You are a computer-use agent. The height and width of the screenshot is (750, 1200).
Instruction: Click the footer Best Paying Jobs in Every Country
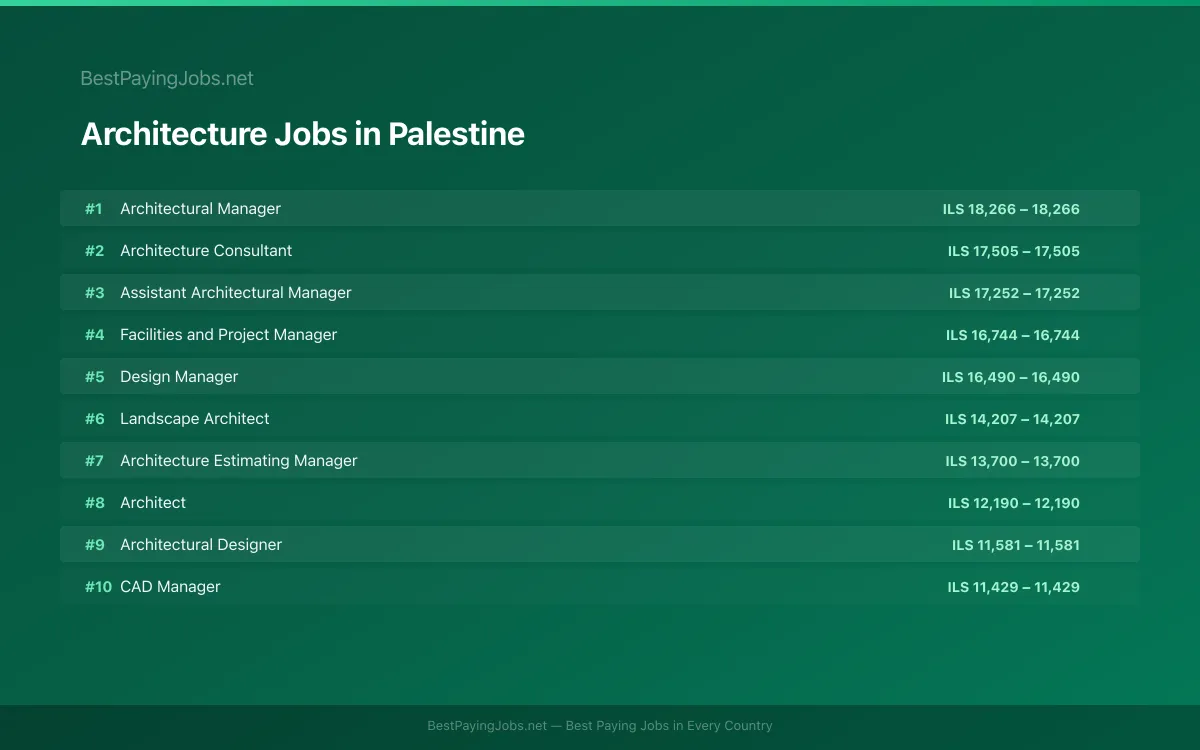pos(669,726)
